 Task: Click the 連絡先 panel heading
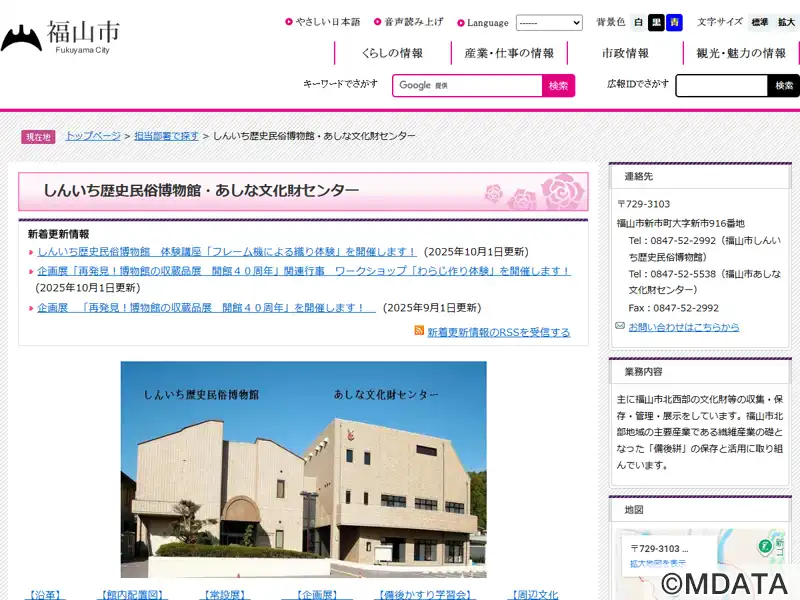click(639, 177)
